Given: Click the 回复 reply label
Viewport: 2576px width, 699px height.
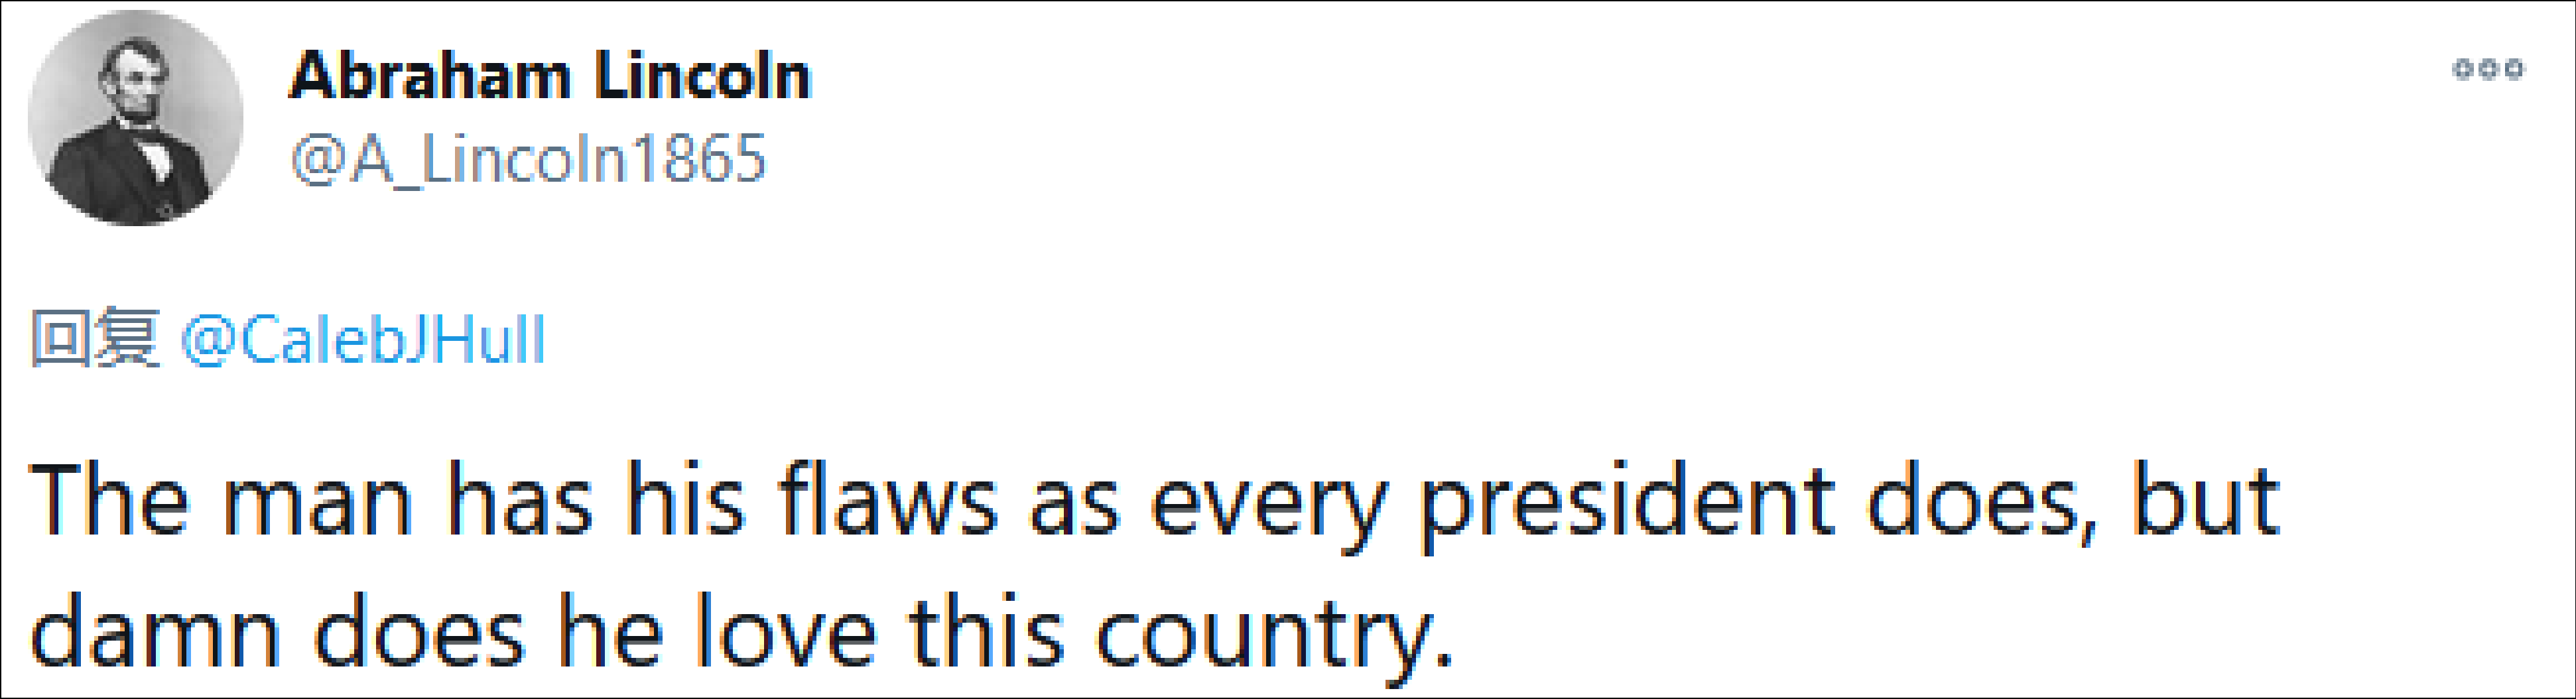Looking at the screenshot, I should click(x=95, y=340).
